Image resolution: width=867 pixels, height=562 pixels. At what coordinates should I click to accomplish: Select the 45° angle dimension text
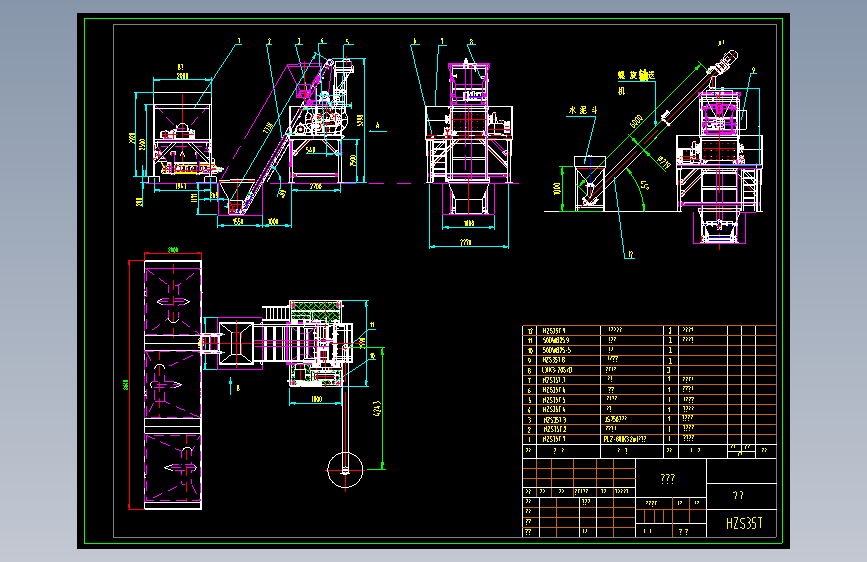(645, 185)
